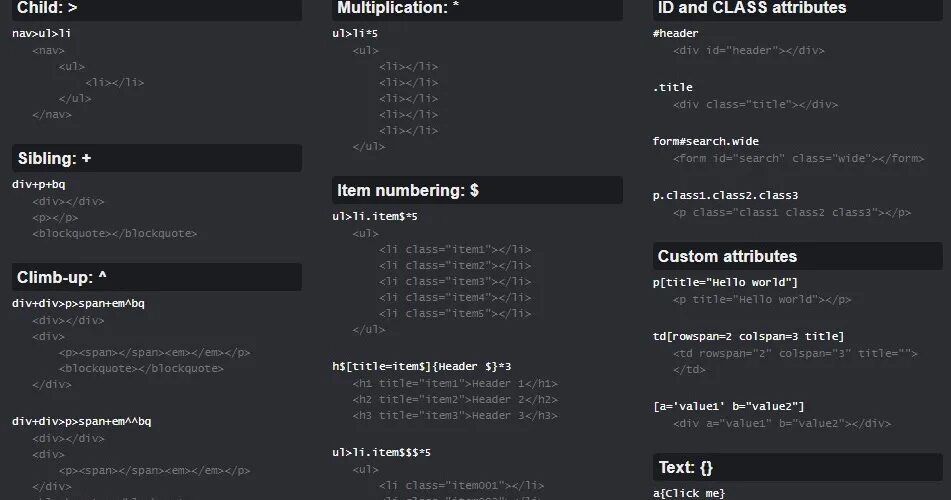Viewport: 951px width, 500px height.
Task: Select the #header abbreviation
Action: click(675, 33)
